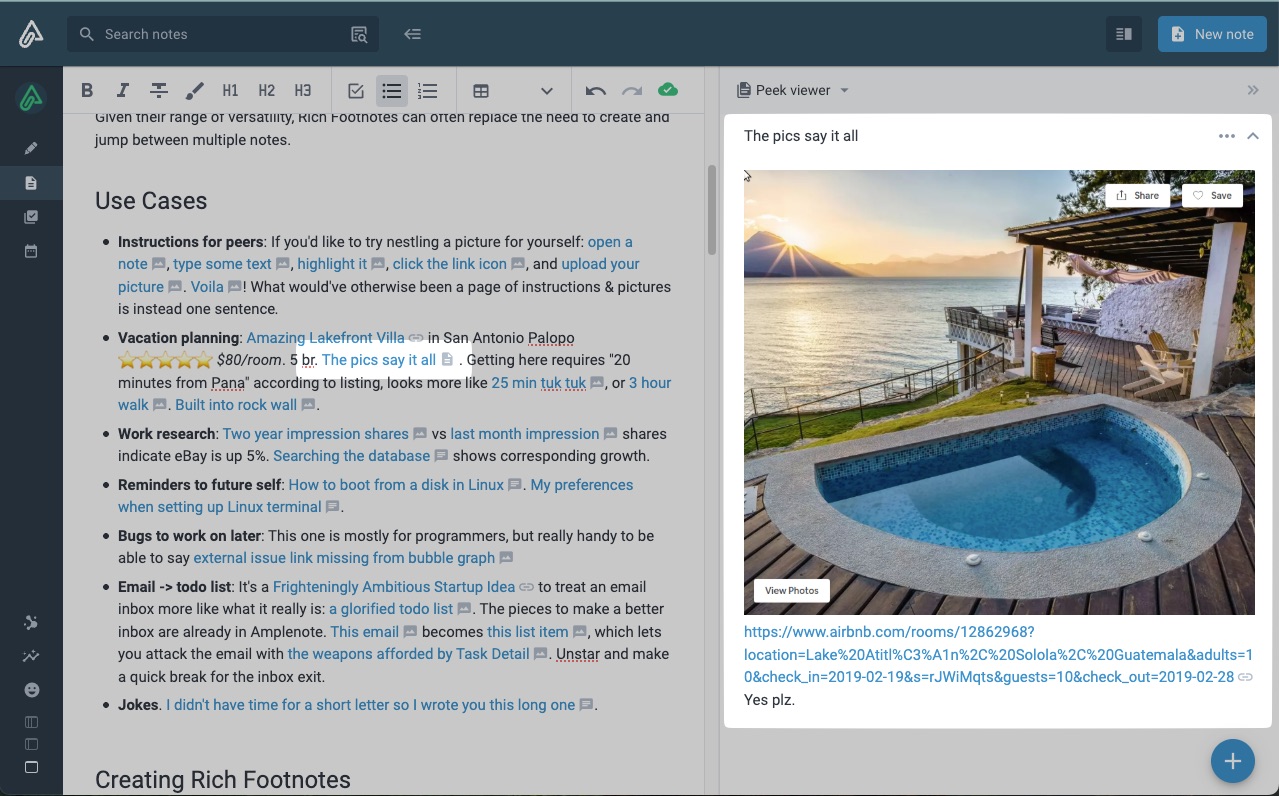Open the three-dots menu on peek card

pos(1226,136)
